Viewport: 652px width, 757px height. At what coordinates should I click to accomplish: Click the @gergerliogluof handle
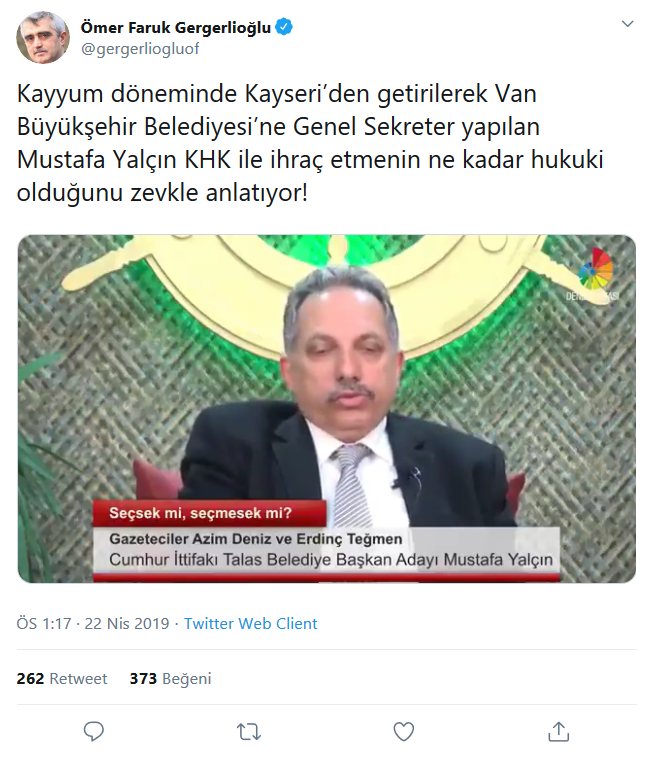coord(140,49)
